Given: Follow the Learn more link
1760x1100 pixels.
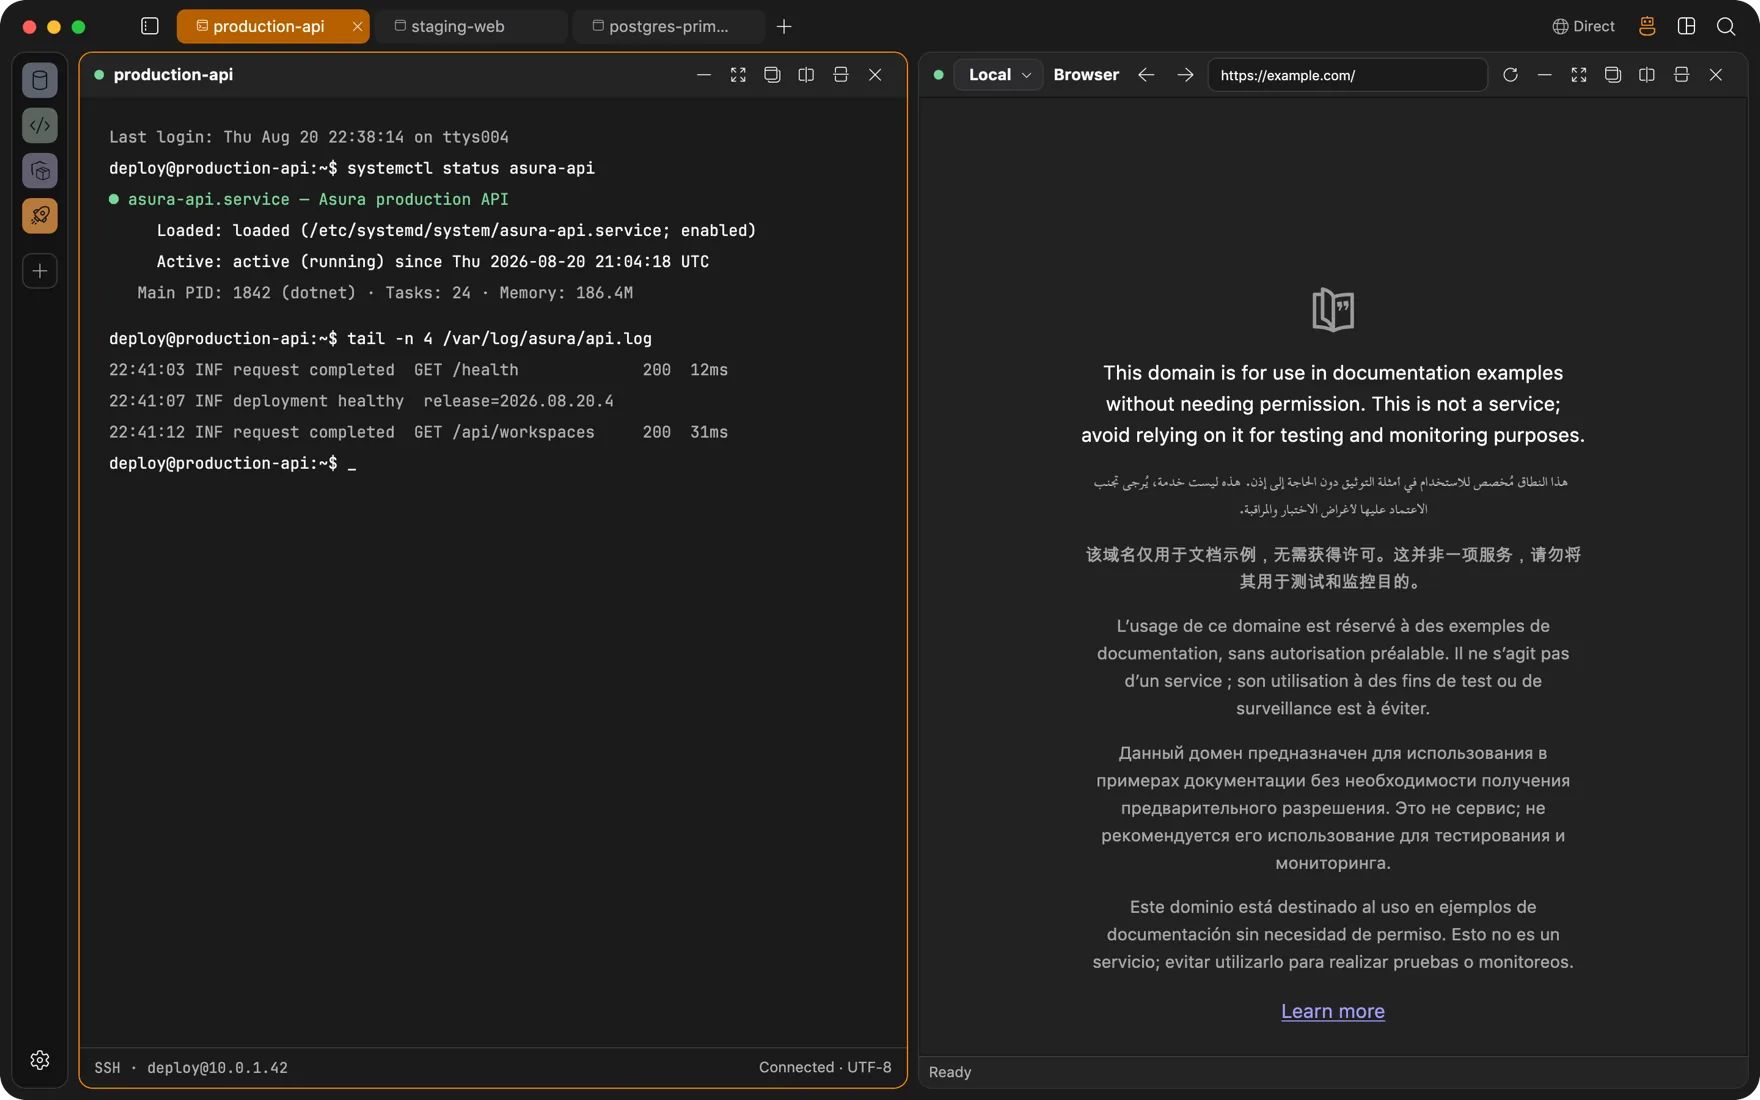Looking at the screenshot, I should point(1333,1011).
